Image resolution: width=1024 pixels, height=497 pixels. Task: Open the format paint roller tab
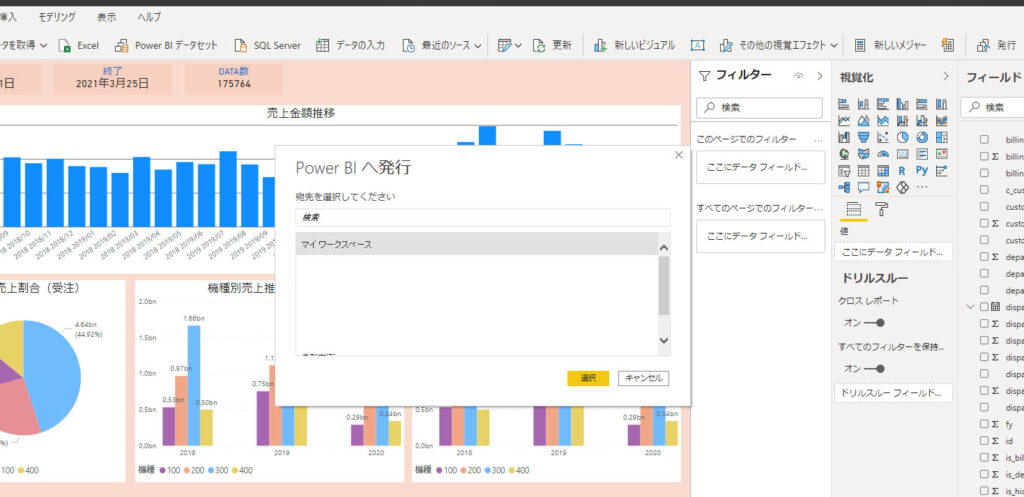tap(881, 209)
